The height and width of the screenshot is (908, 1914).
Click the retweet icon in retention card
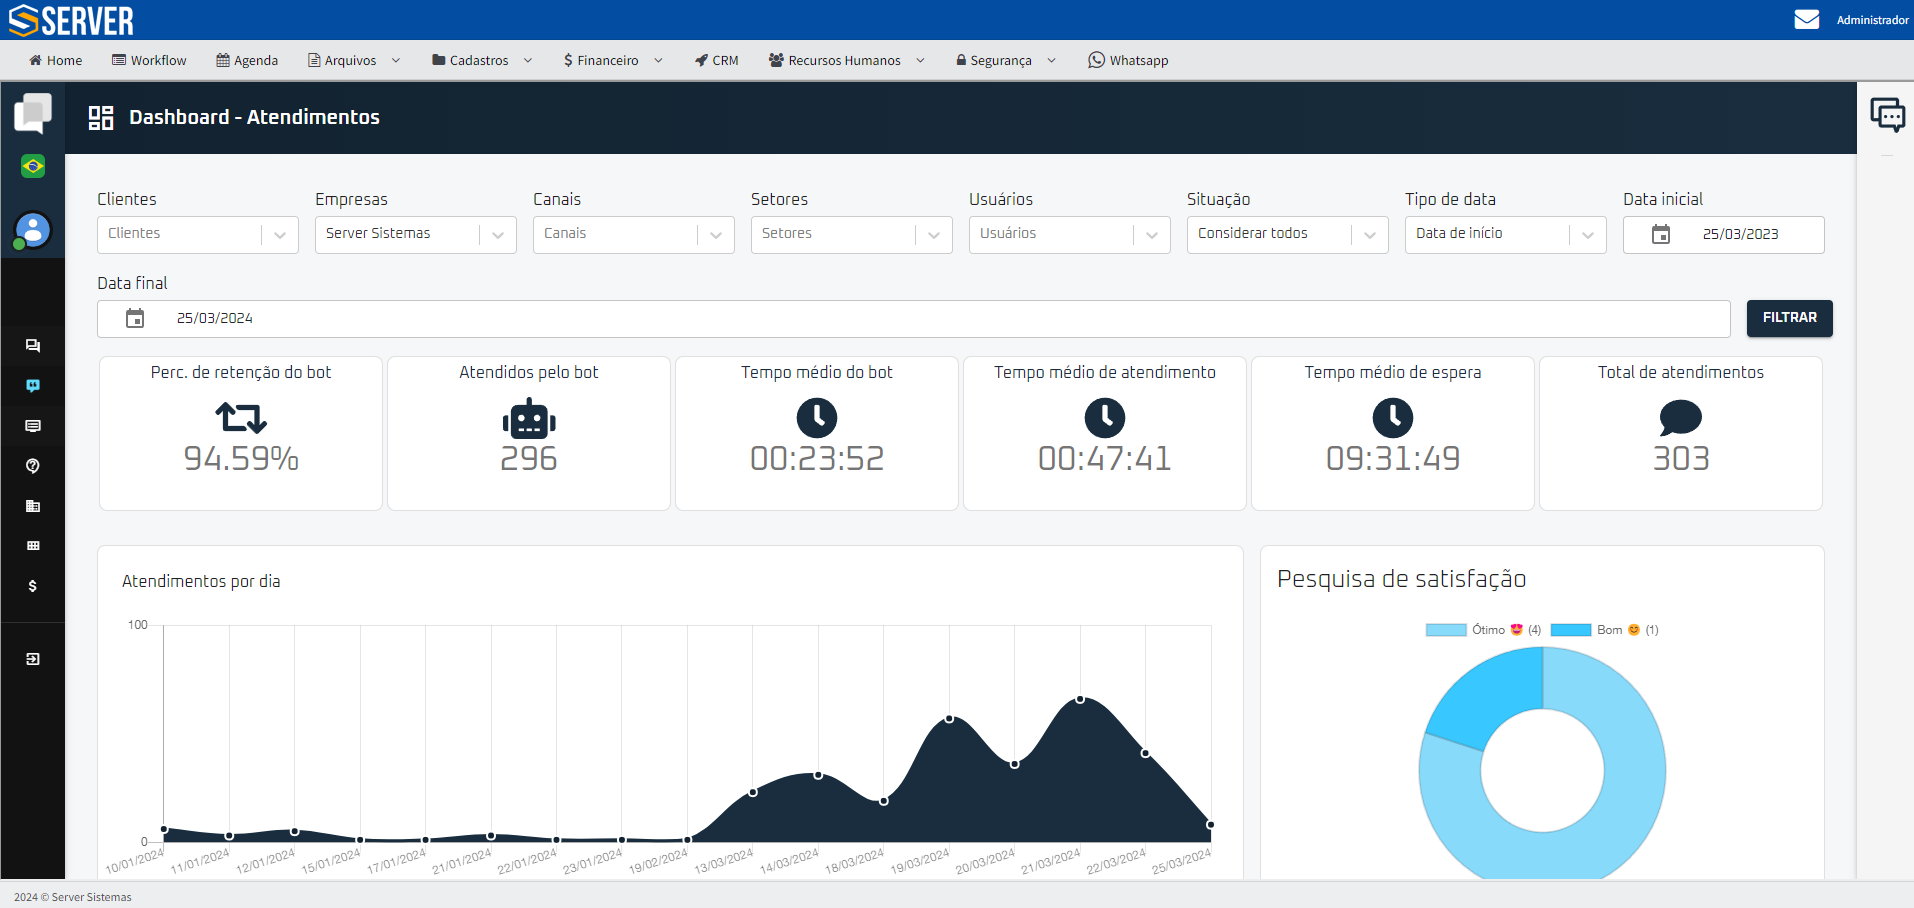241,417
